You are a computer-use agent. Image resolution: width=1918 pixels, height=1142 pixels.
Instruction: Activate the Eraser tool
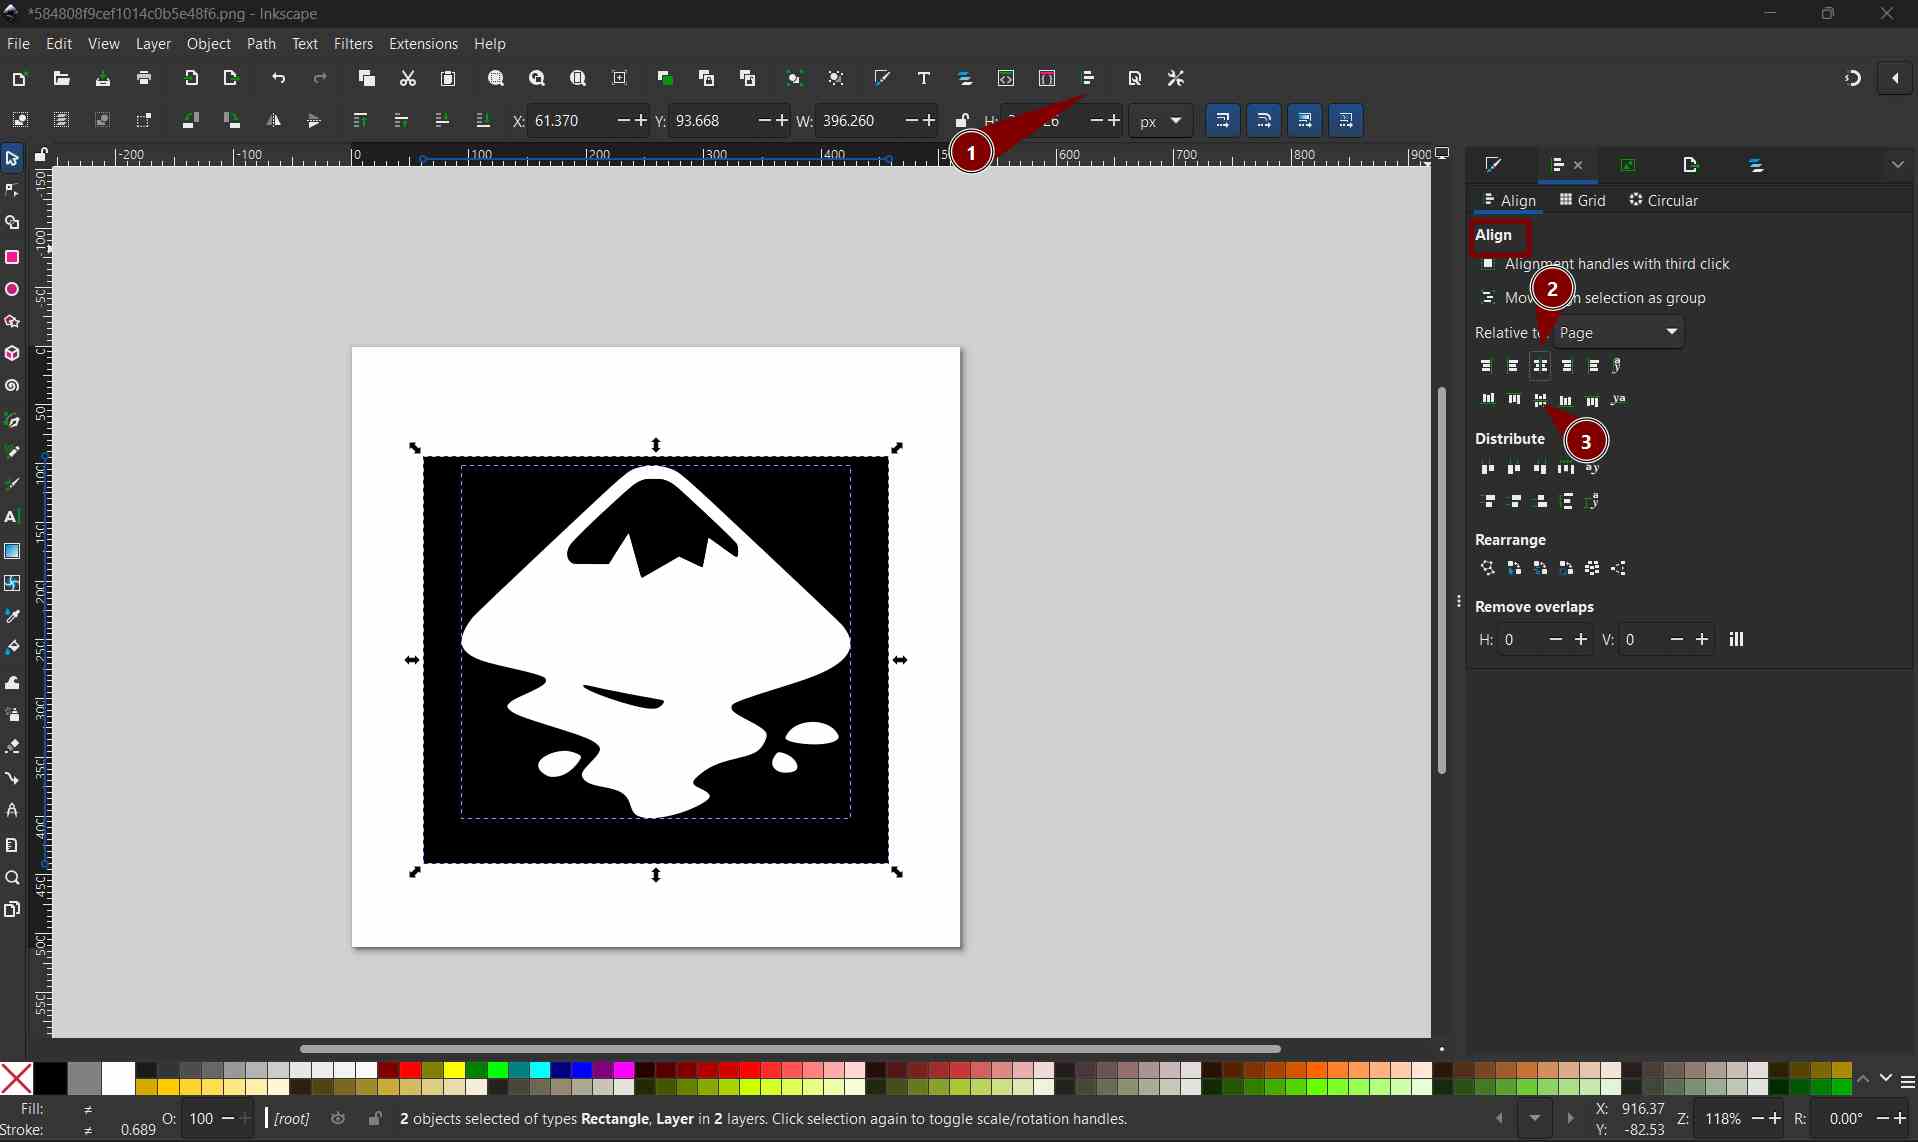12,747
